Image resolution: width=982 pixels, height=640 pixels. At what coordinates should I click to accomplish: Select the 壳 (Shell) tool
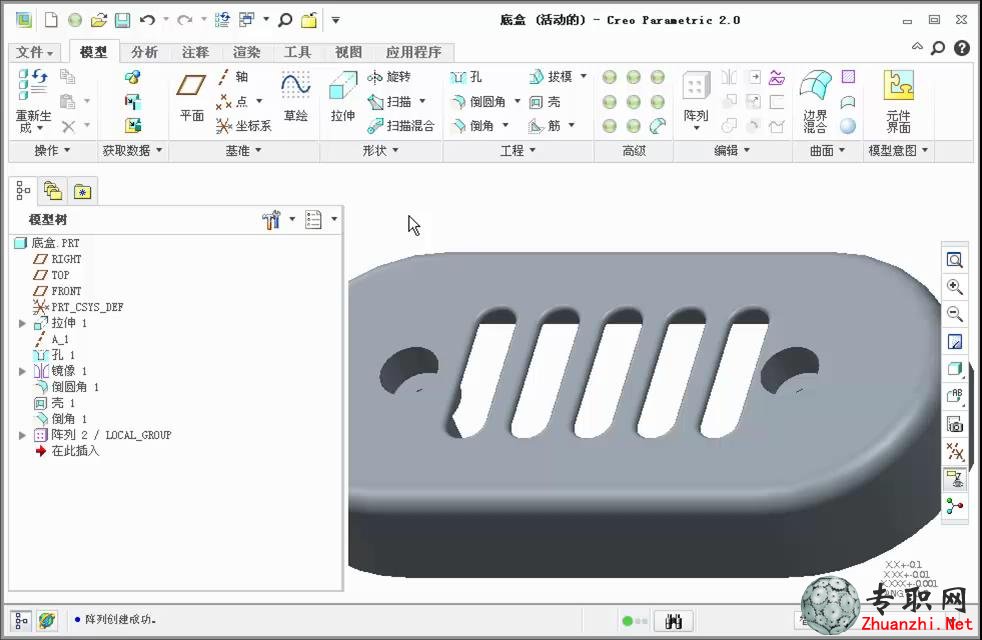[x=545, y=101]
